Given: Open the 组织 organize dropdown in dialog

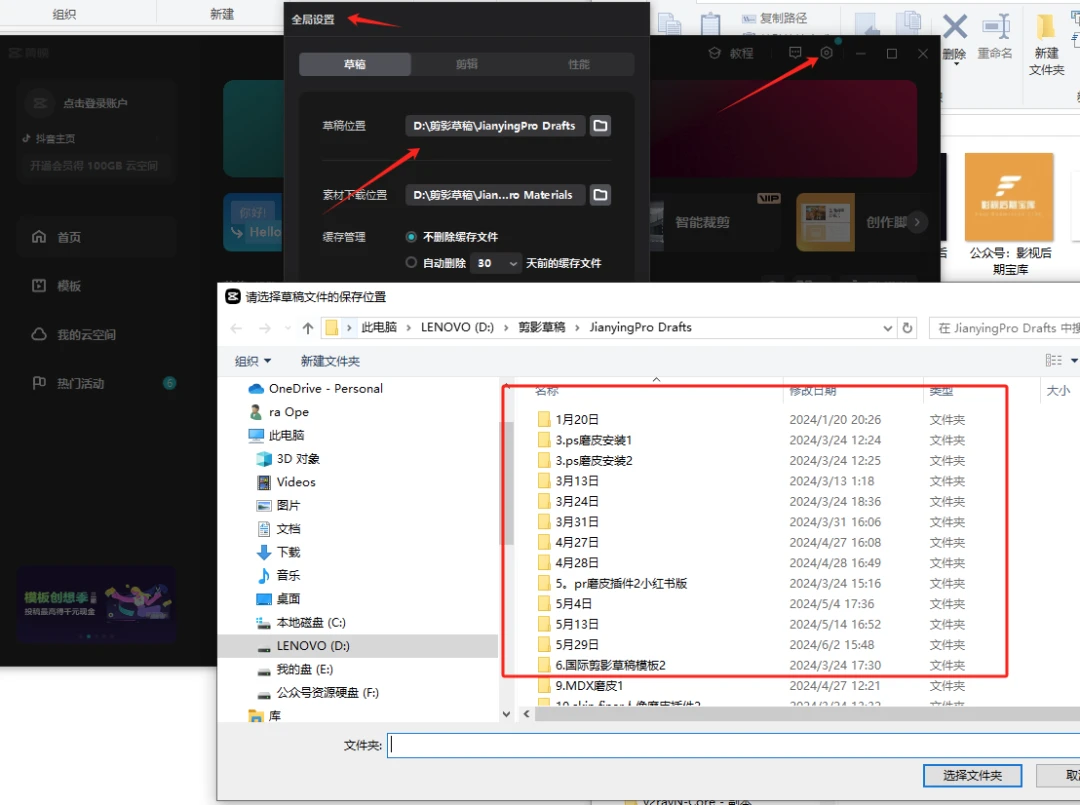Looking at the screenshot, I should [253, 361].
